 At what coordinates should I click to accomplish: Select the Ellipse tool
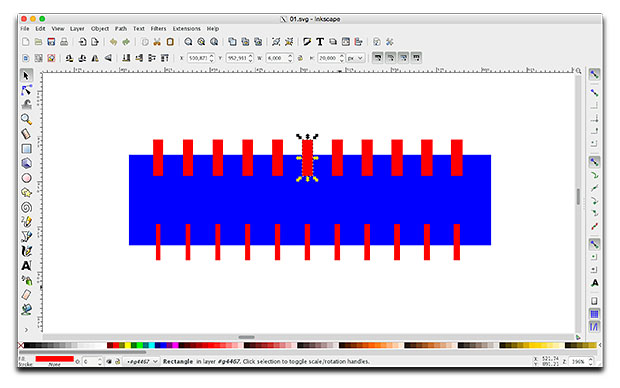coord(26,178)
